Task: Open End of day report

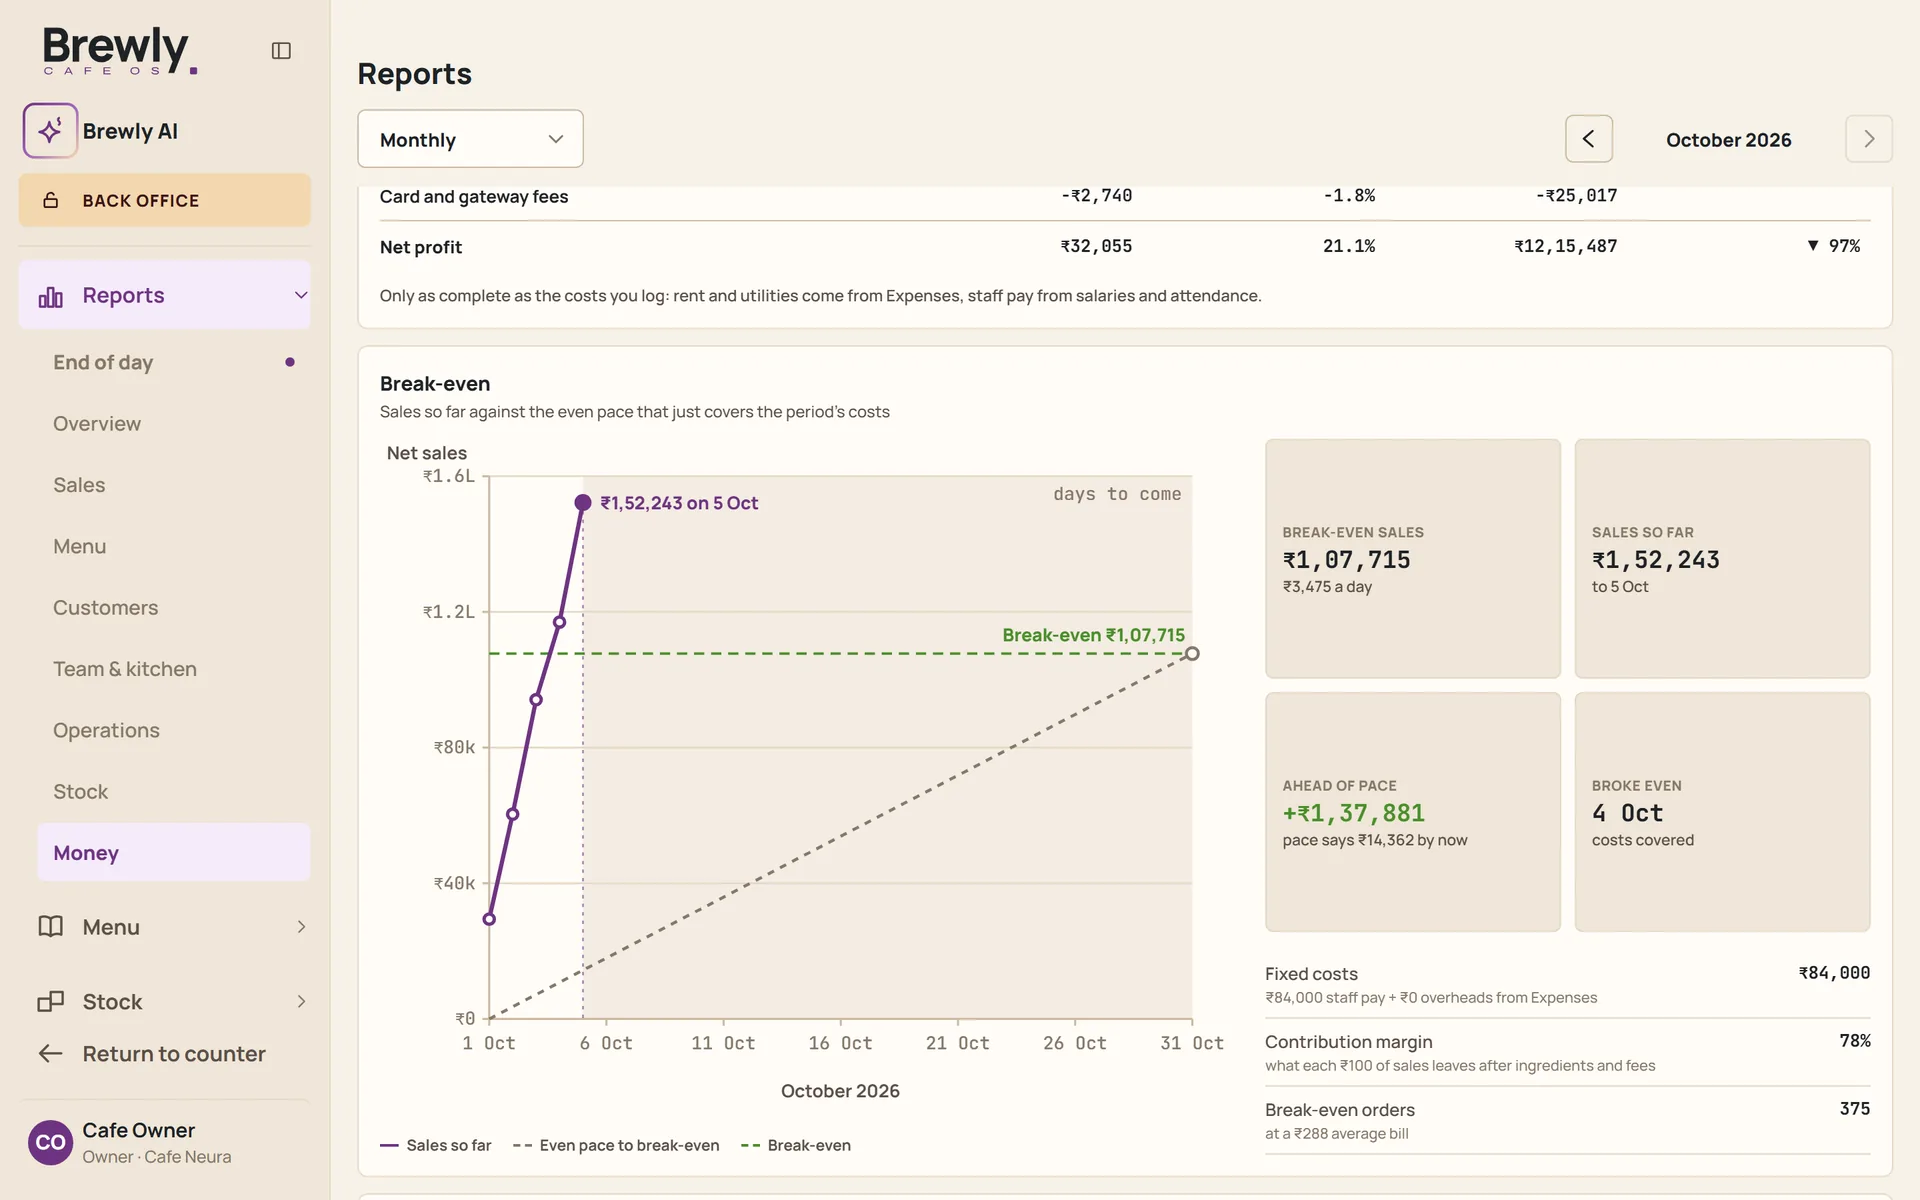Action: pyautogui.click(x=174, y=362)
